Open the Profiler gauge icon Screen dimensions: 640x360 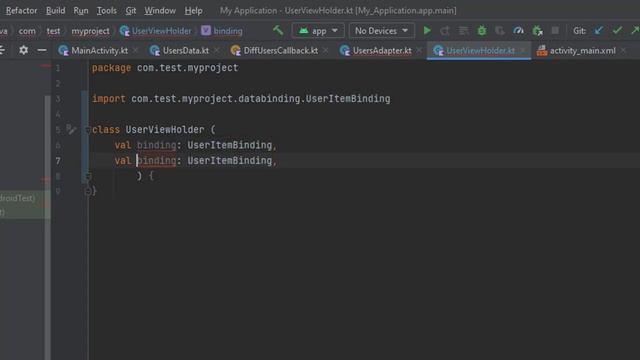tap(518, 31)
